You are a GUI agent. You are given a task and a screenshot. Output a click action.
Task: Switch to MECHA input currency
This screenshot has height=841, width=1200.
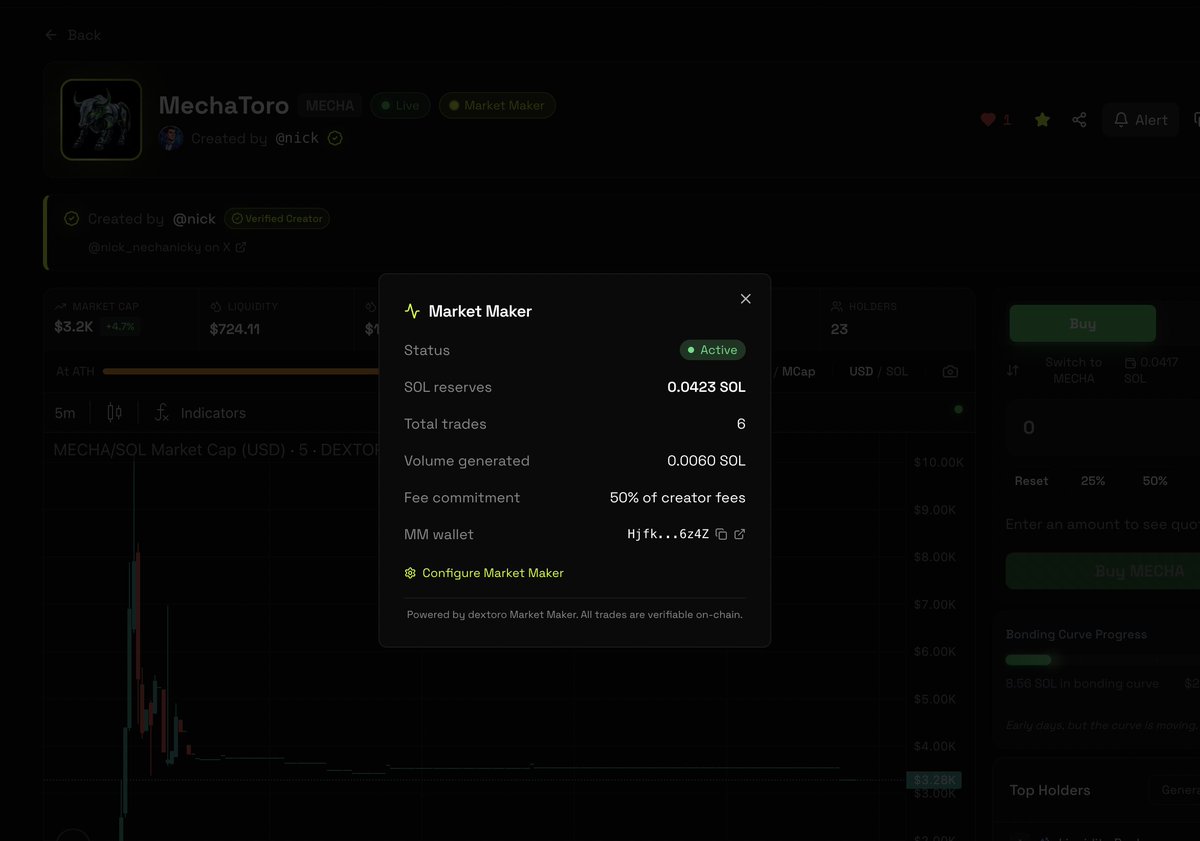click(1074, 370)
